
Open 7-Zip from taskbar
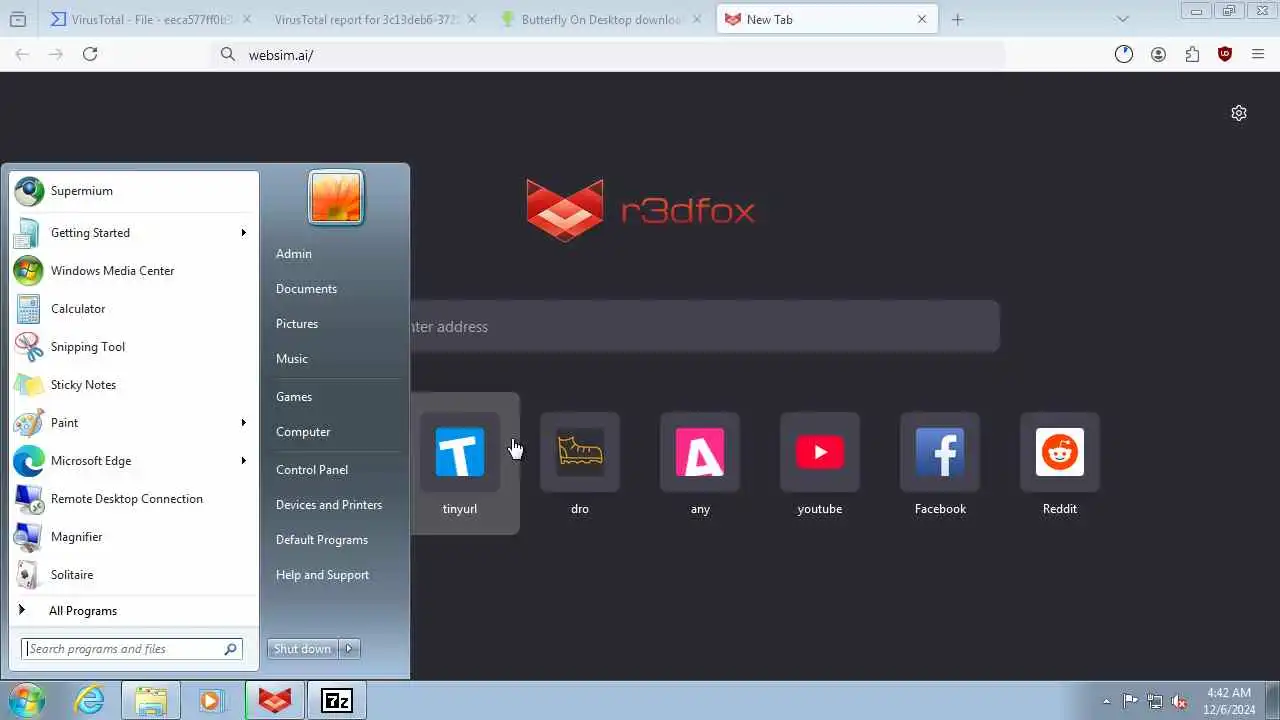(336, 701)
